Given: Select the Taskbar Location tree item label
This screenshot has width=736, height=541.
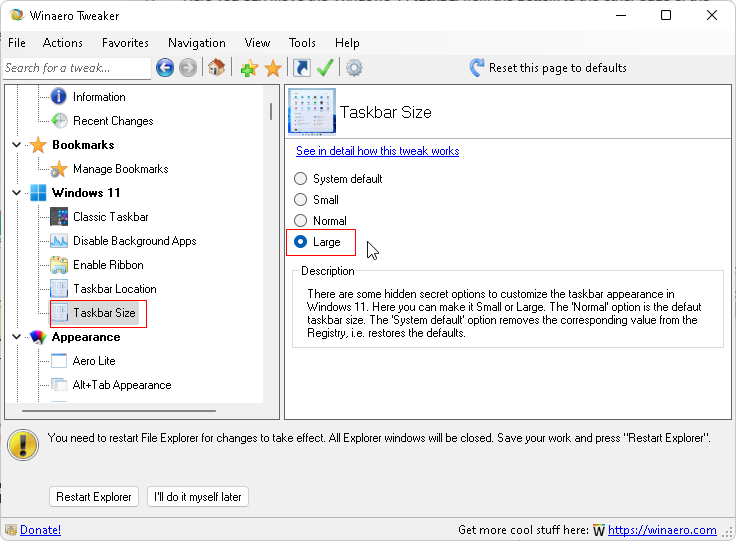Looking at the screenshot, I should 115,289.
